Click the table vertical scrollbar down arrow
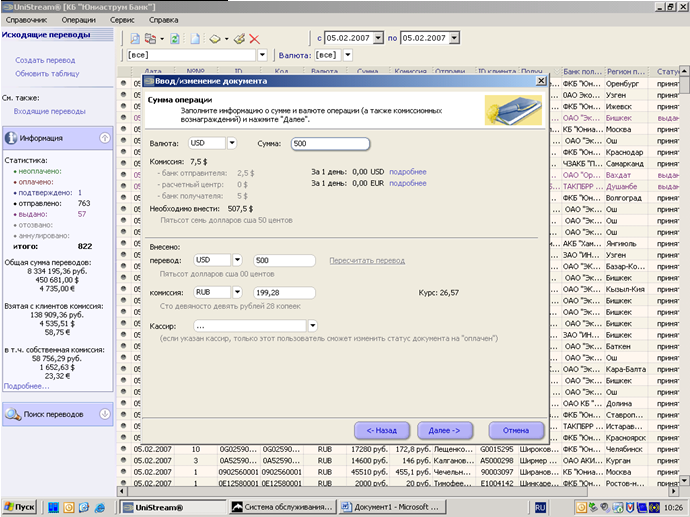This screenshot has height=517, width=690. point(684,480)
